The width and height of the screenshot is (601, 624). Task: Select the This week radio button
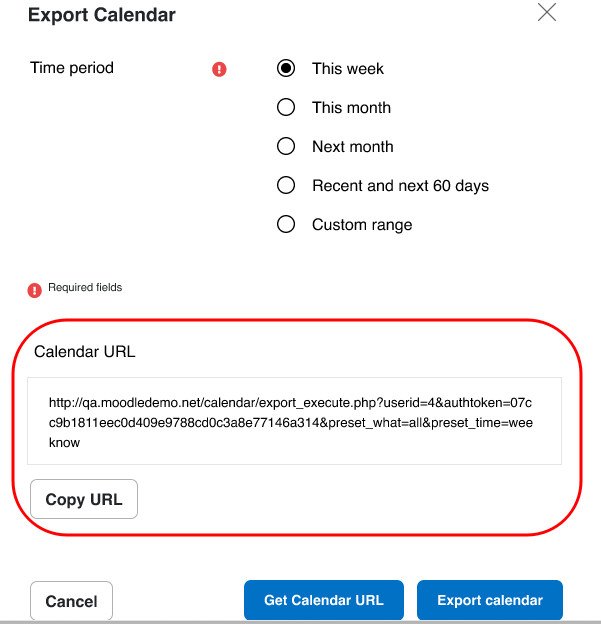(286, 68)
